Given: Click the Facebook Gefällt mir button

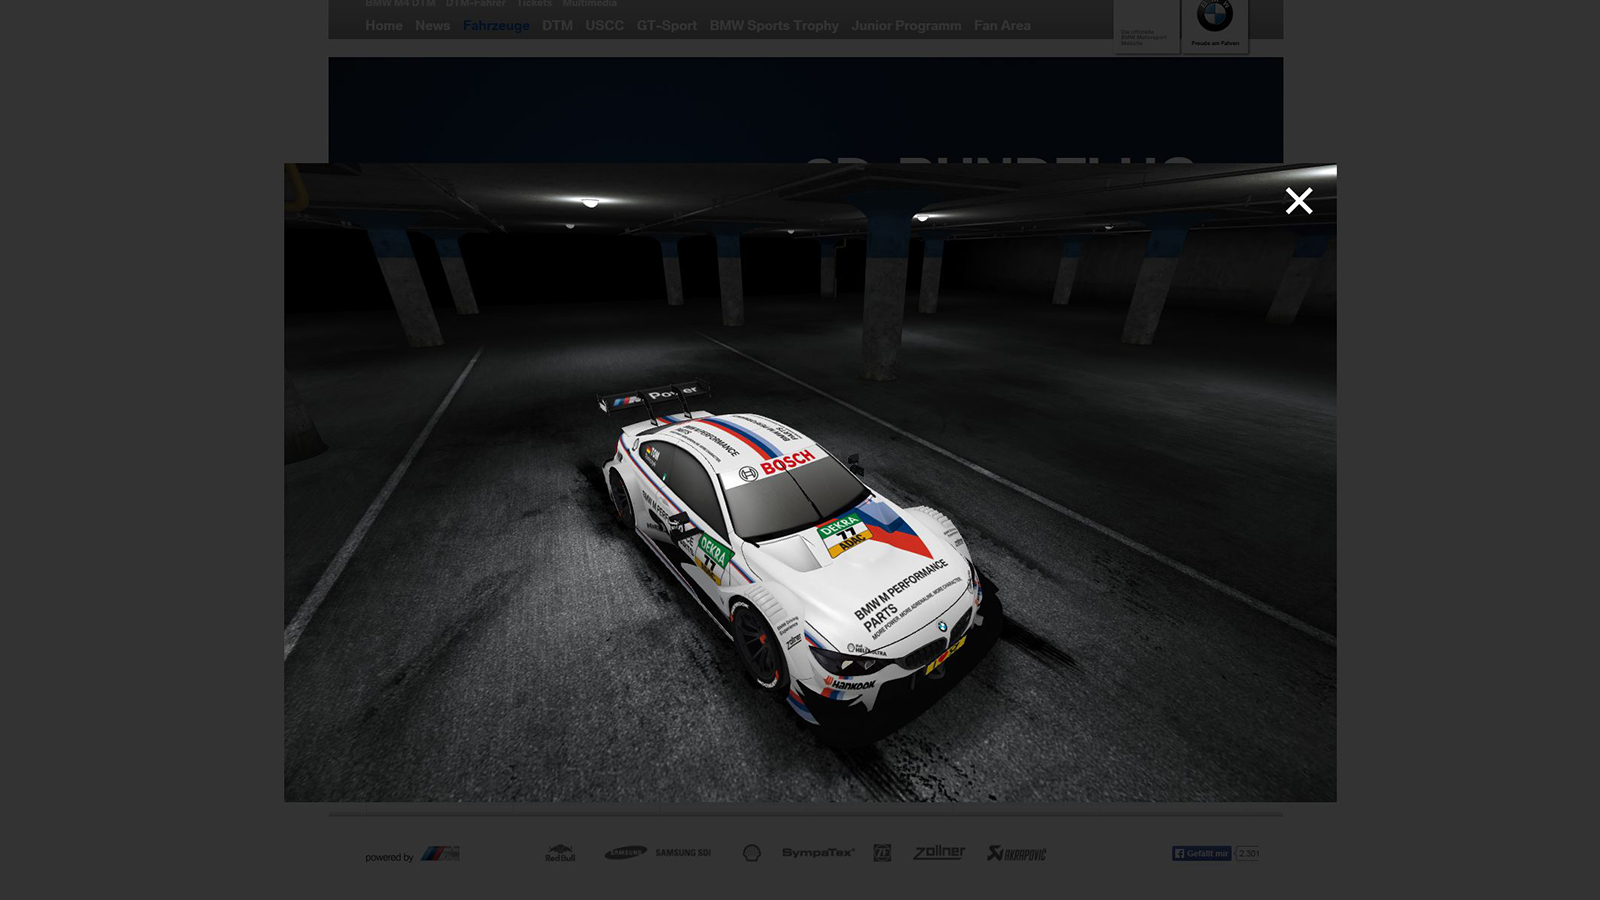Looking at the screenshot, I should pos(1202,853).
